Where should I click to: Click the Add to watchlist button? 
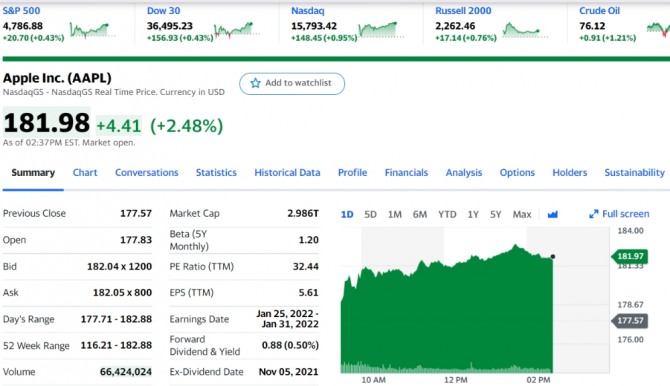click(x=292, y=83)
